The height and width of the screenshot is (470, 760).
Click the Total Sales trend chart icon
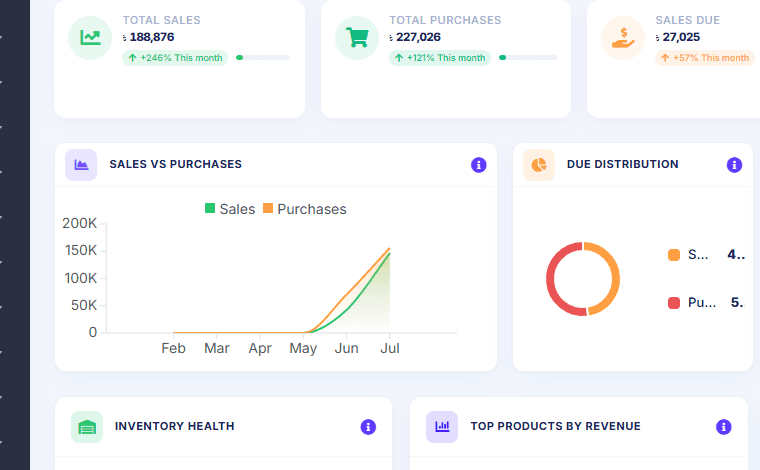90,38
